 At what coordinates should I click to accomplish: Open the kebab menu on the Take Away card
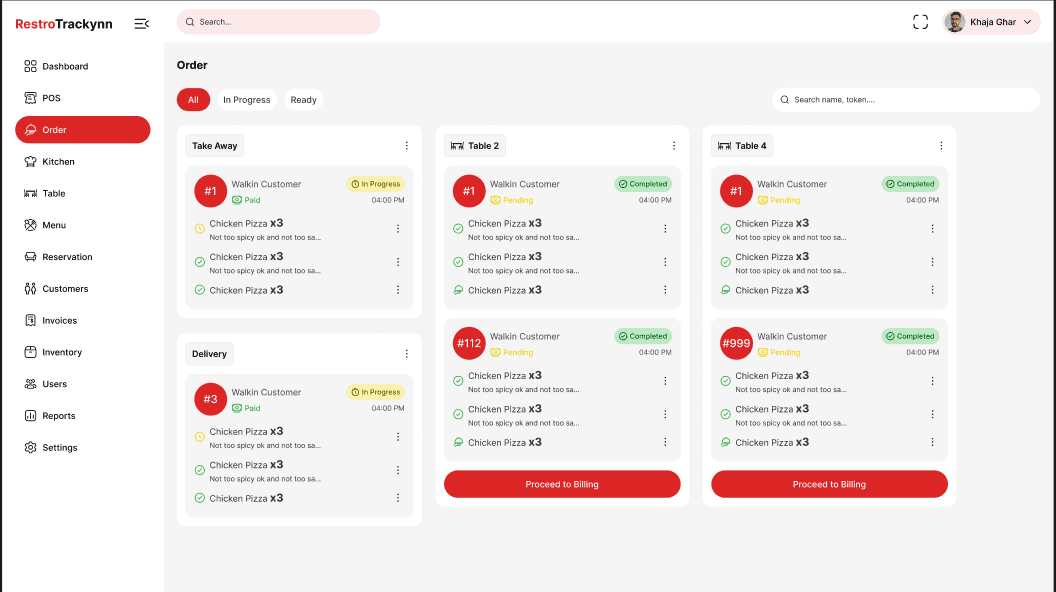point(407,145)
